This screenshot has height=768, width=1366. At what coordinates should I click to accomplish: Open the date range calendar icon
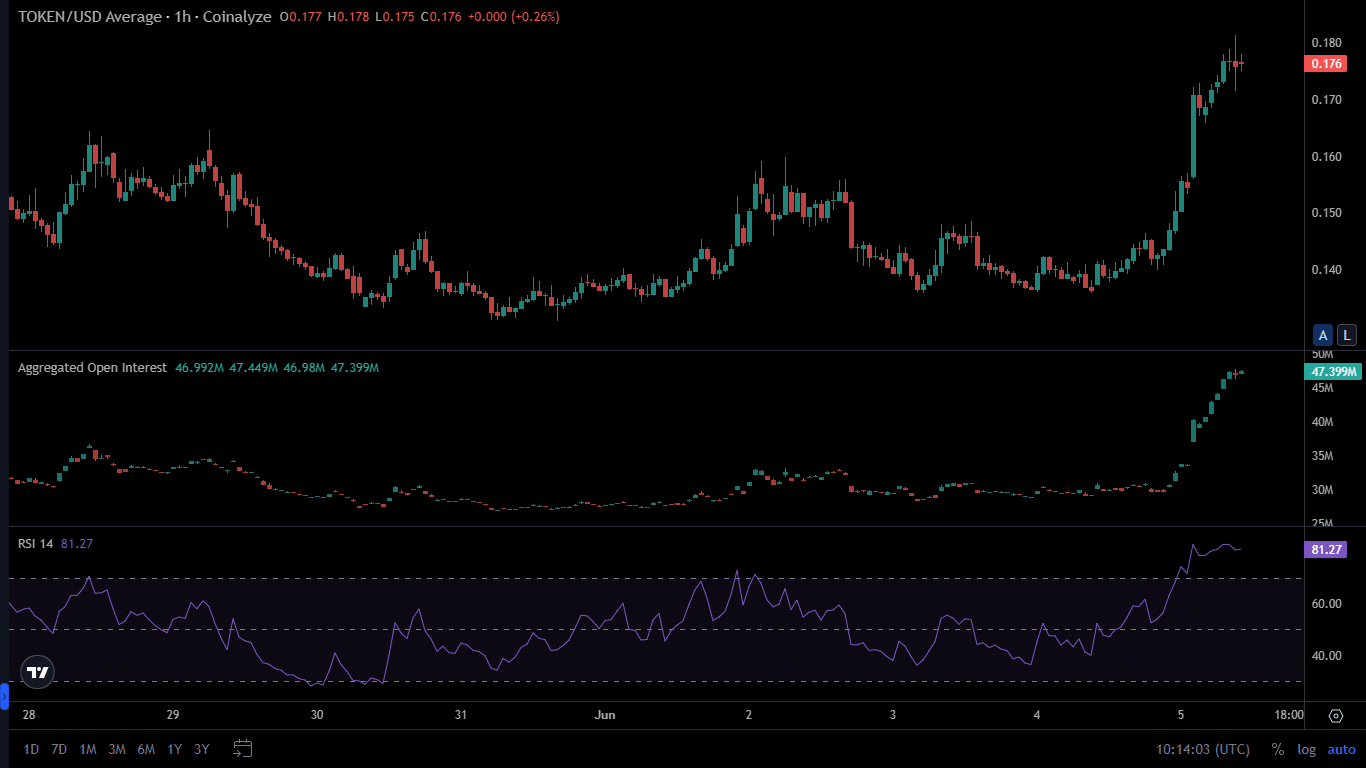(242, 748)
